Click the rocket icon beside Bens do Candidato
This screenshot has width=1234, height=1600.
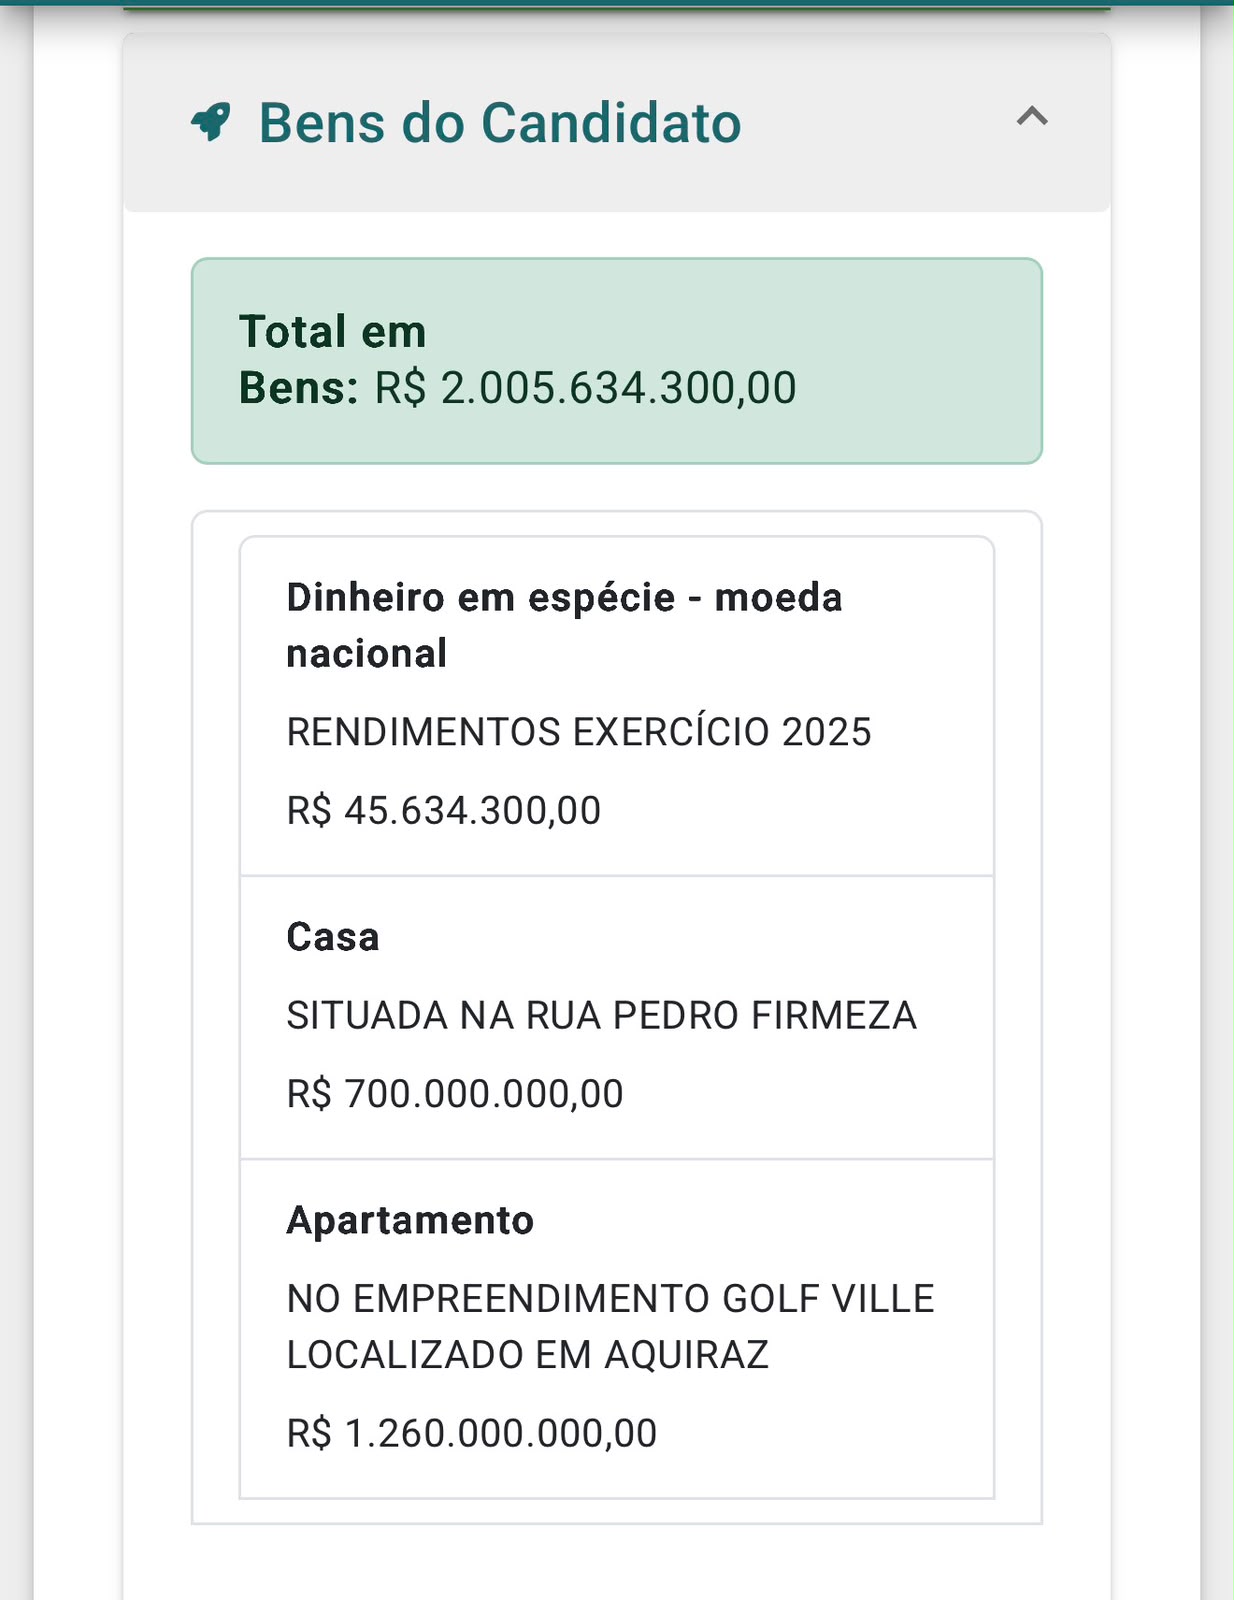[211, 122]
